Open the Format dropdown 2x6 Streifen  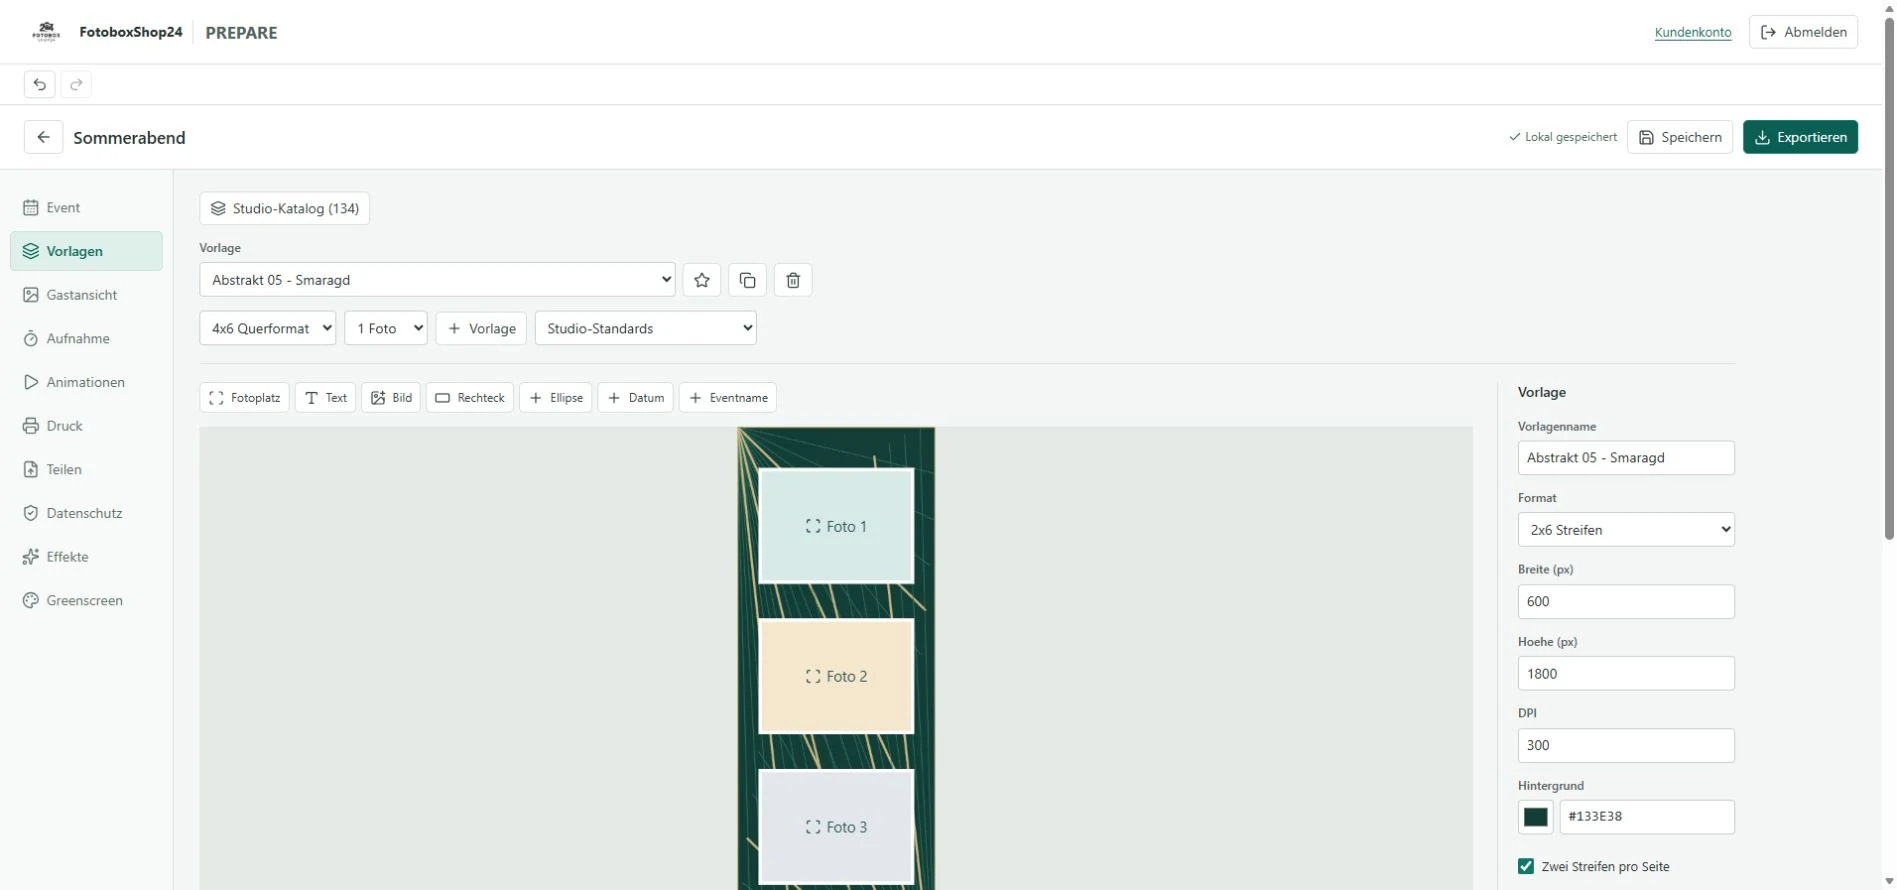[1626, 530]
